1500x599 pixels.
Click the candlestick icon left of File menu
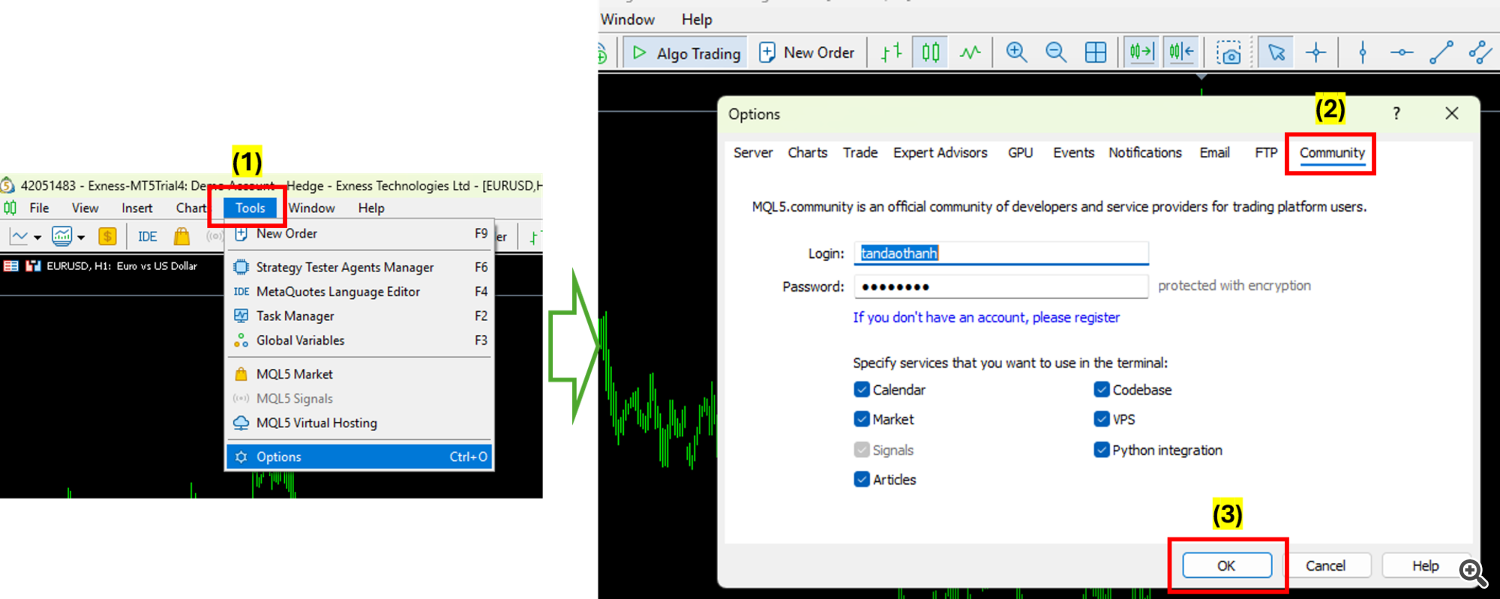(x=10, y=208)
